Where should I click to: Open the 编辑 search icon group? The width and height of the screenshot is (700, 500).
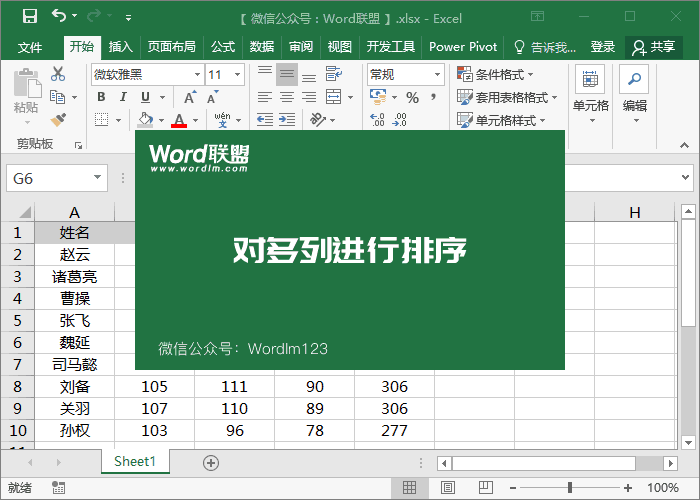[x=634, y=92]
